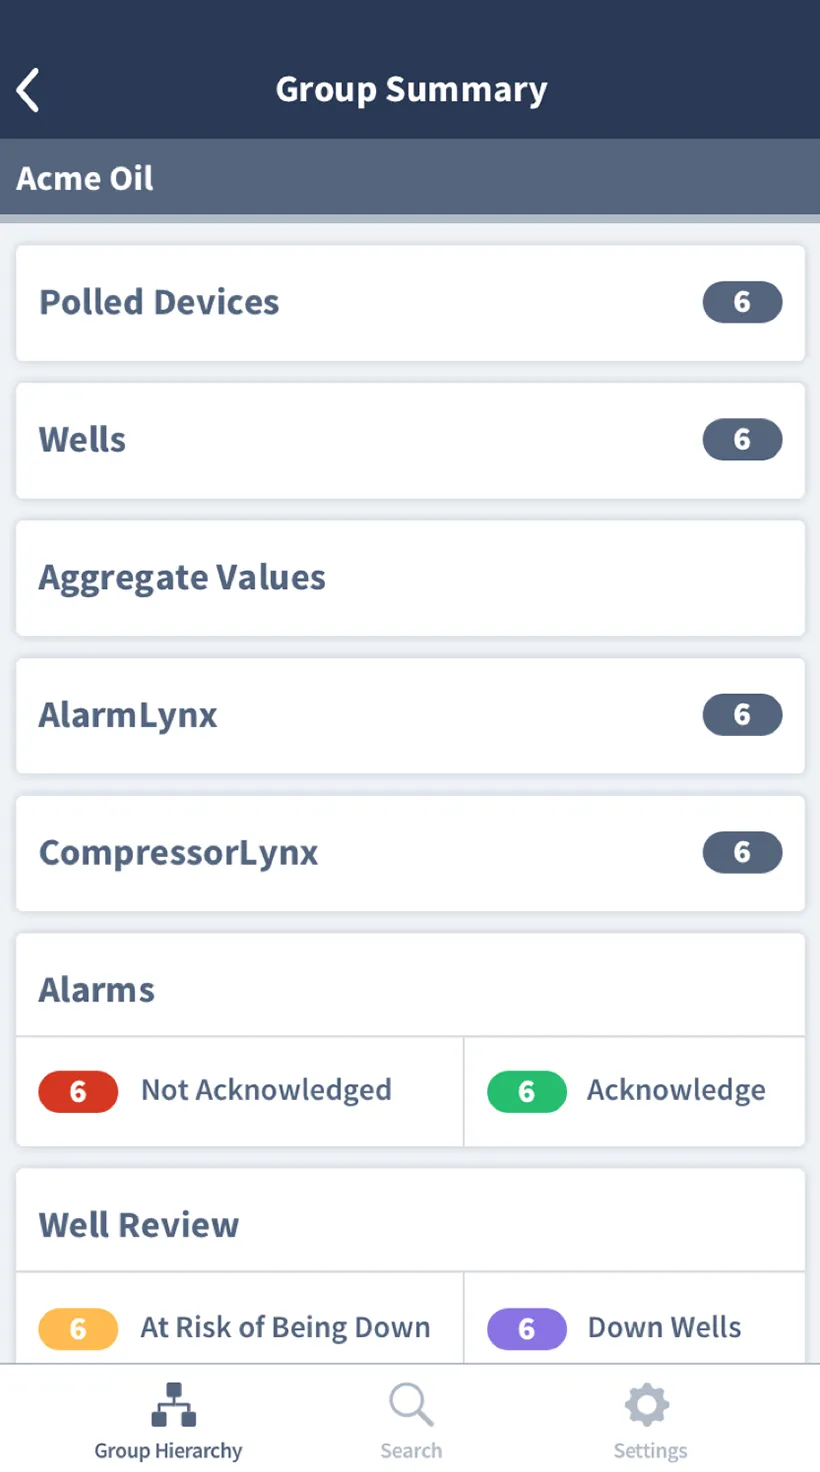This screenshot has width=820, height=1472.
Task: Switch to the Settings tab label
Action: pos(650,1451)
